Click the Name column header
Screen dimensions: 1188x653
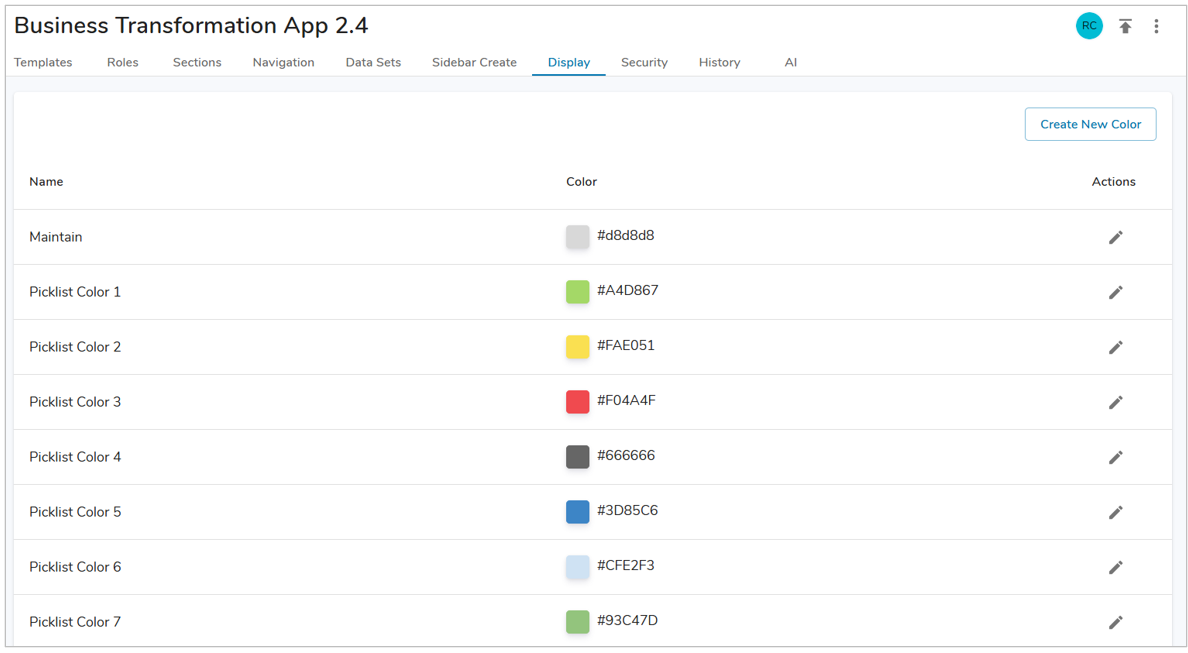click(x=46, y=182)
